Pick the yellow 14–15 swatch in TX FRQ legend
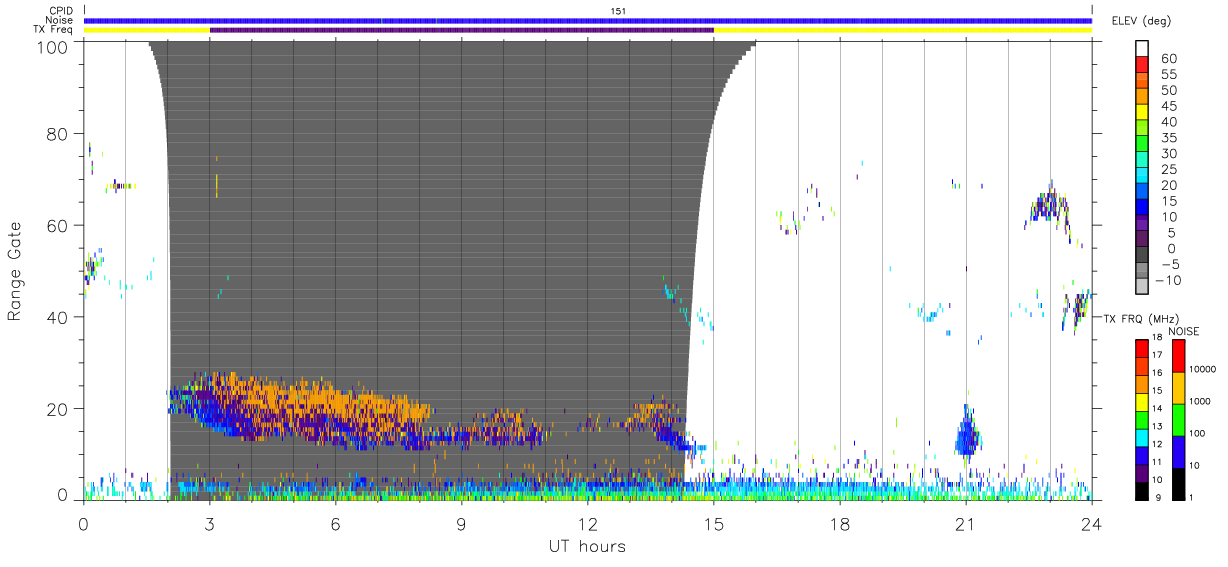The image size is (1228, 567). click(1141, 401)
